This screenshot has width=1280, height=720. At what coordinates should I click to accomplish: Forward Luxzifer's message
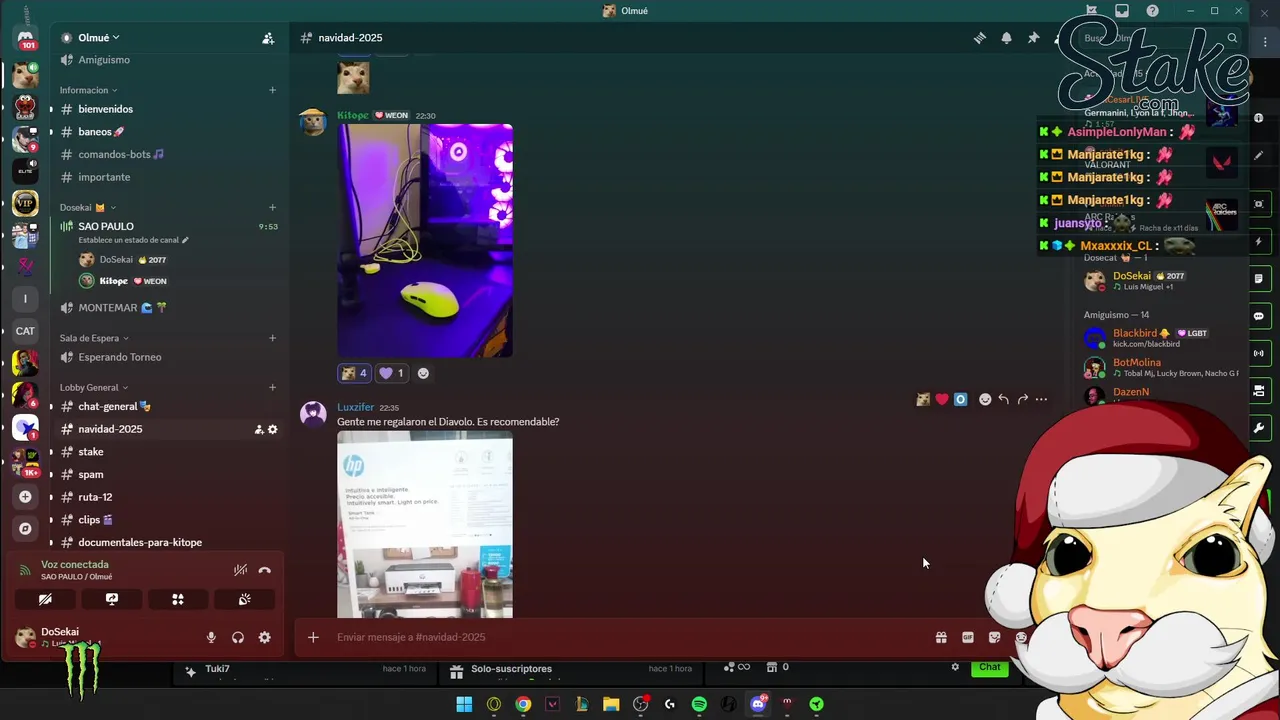[x=1022, y=399]
